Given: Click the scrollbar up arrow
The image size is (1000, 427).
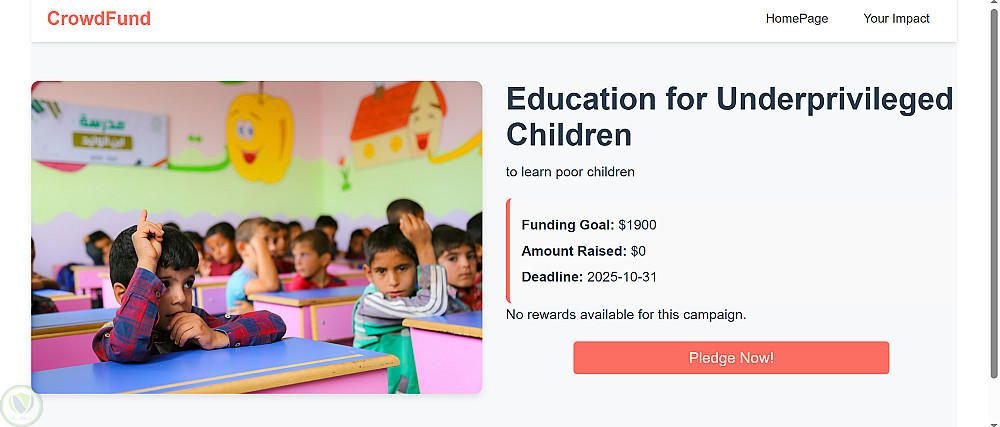Looking at the screenshot, I should (x=991, y=6).
